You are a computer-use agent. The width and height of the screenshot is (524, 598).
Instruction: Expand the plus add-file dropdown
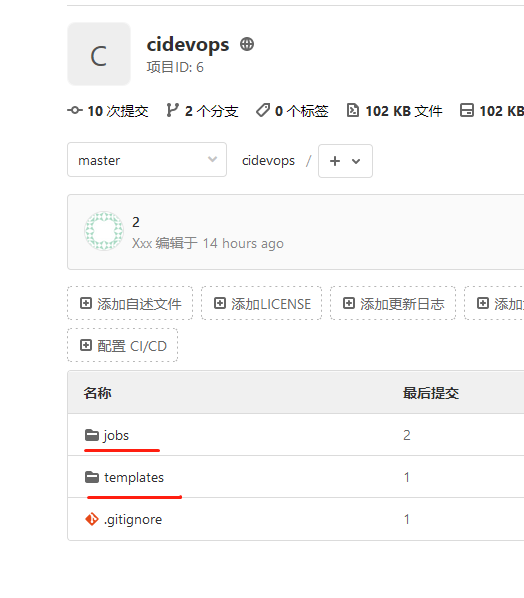[345, 161]
